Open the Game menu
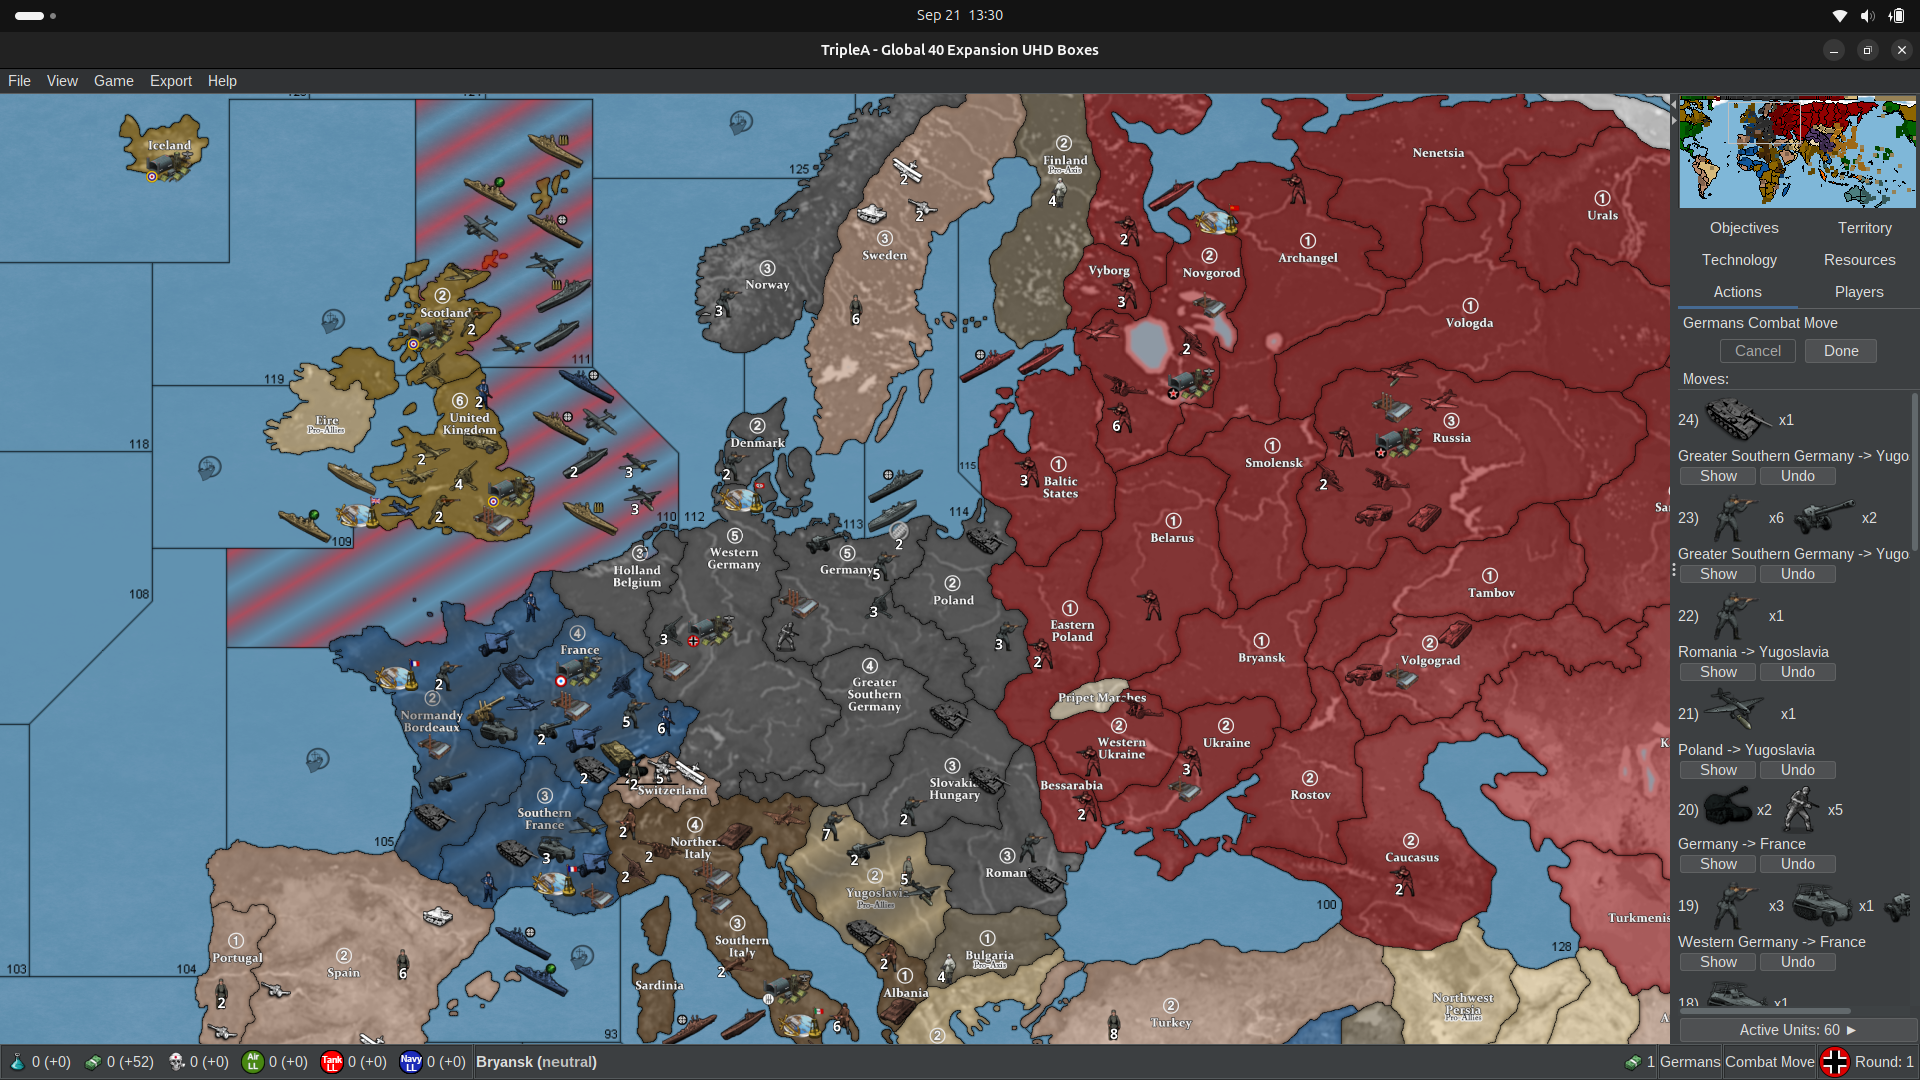Image resolution: width=1920 pixels, height=1080 pixels. click(114, 81)
